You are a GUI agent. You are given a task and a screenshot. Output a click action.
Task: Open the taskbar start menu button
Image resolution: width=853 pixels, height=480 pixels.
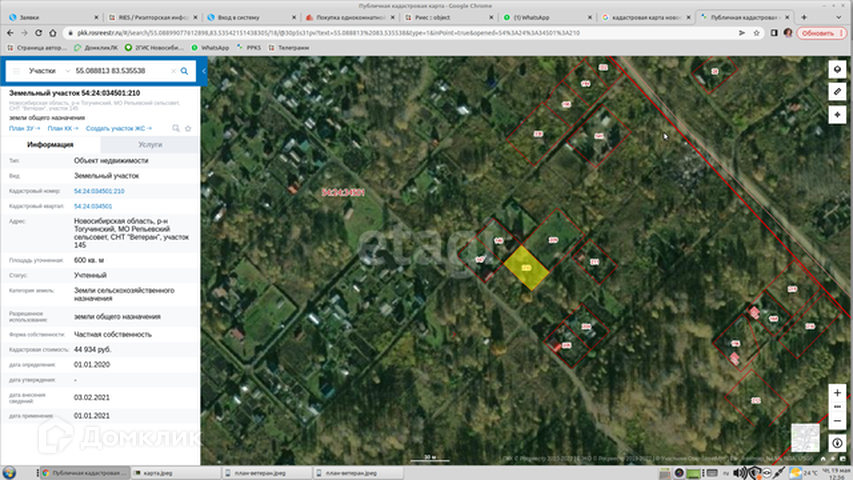click(9, 472)
